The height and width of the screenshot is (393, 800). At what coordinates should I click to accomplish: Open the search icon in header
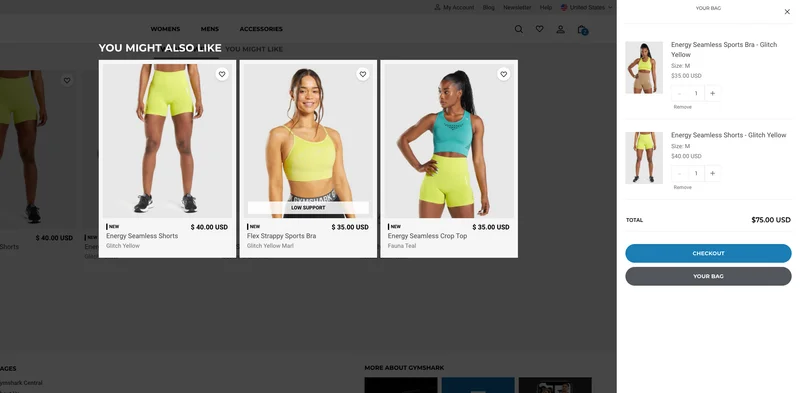click(x=518, y=29)
